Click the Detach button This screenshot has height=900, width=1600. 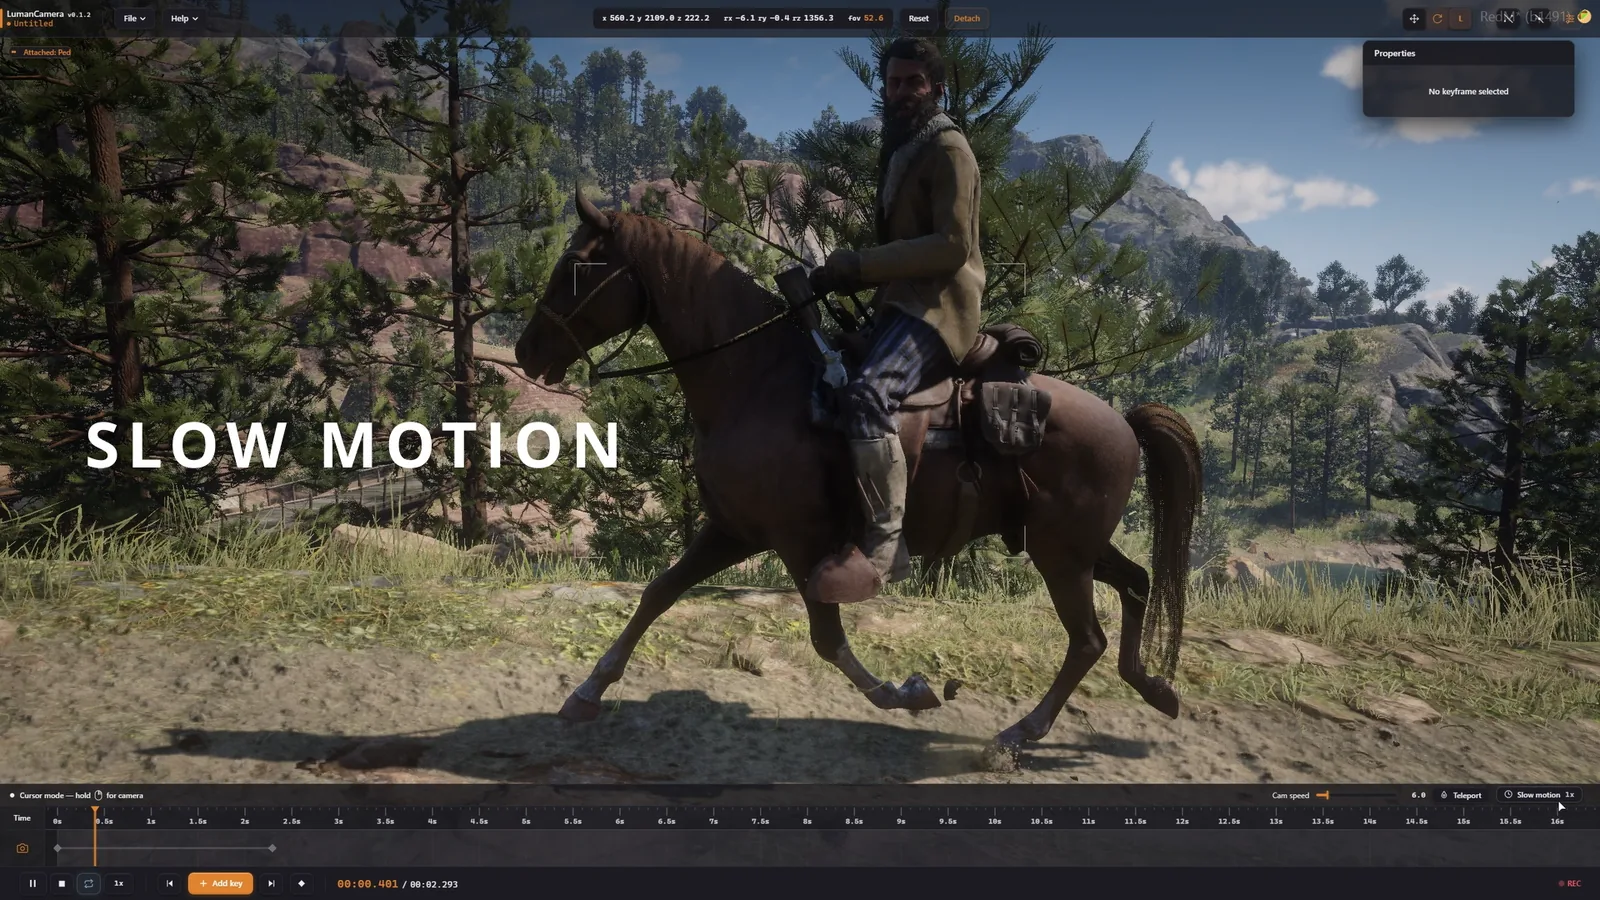coord(967,18)
